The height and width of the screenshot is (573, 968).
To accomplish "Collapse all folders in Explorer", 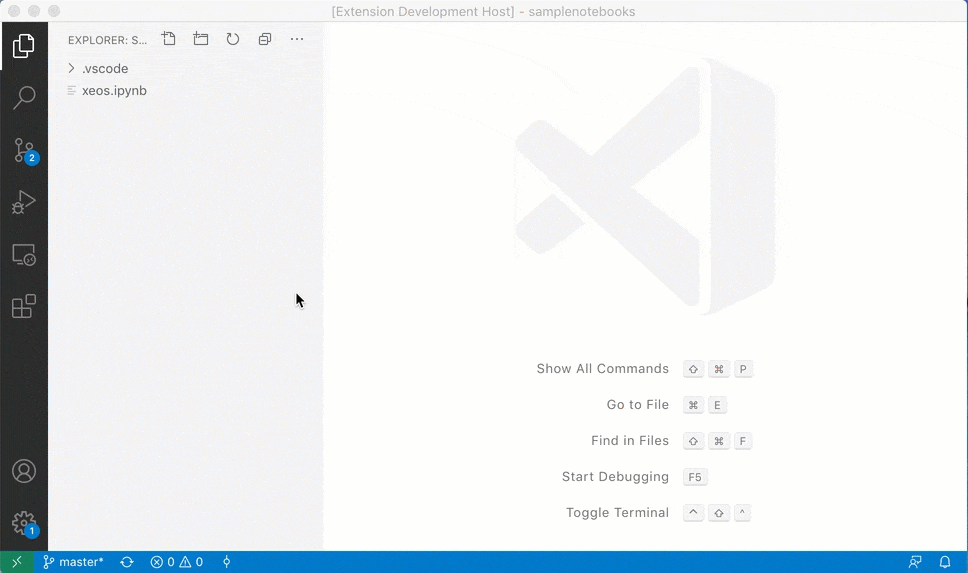I will (265, 39).
